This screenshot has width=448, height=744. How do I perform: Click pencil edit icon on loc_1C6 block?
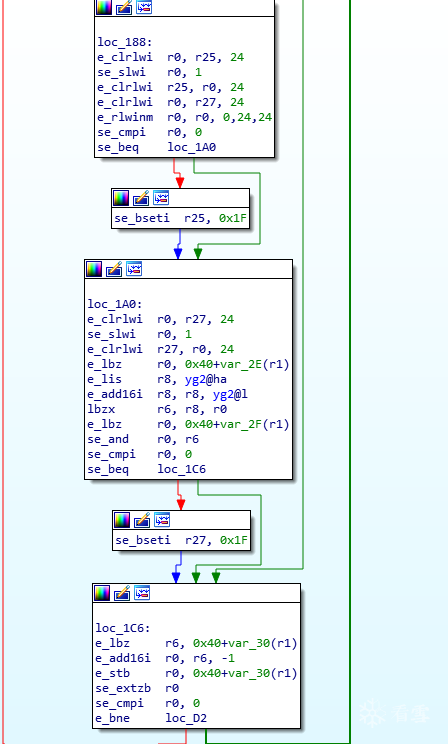click(x=122, y=593)
